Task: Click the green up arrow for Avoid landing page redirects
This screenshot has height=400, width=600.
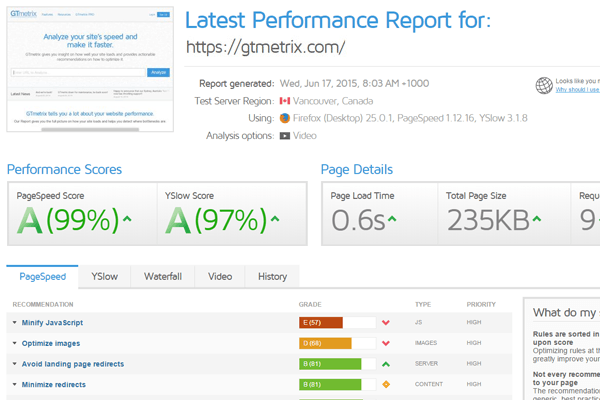Action: click(385, 364)
